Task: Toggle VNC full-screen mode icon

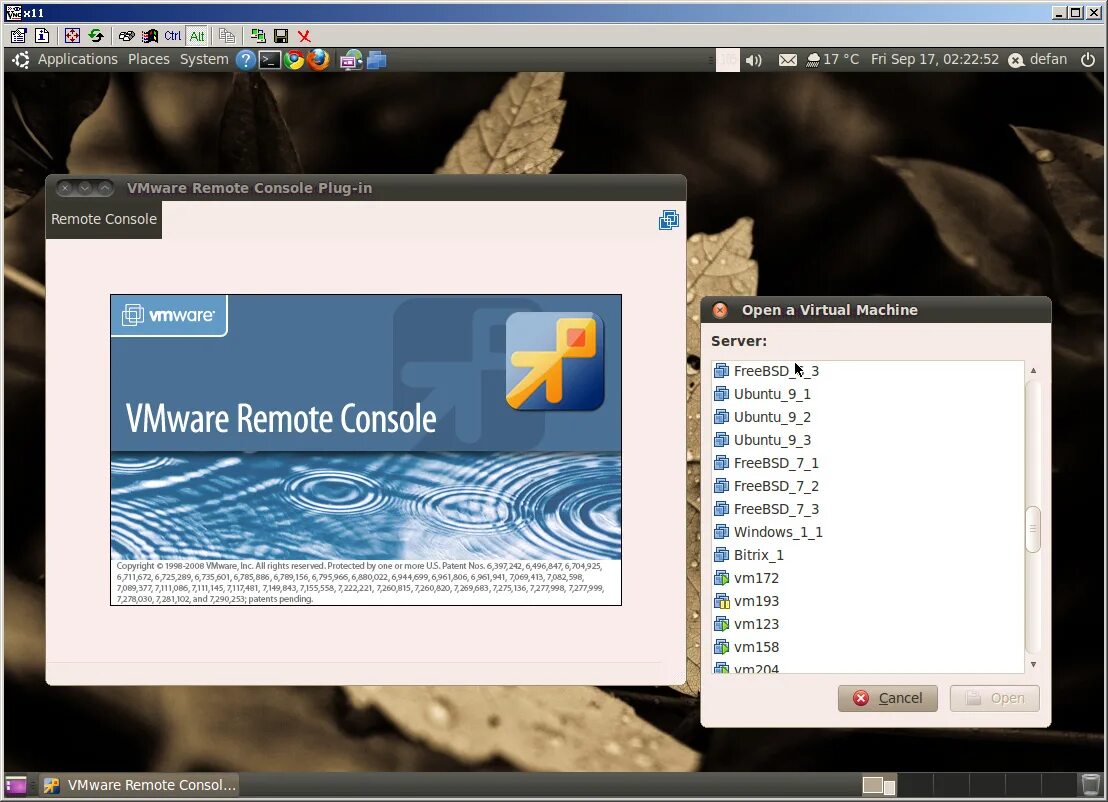Action: pos(72,35)
